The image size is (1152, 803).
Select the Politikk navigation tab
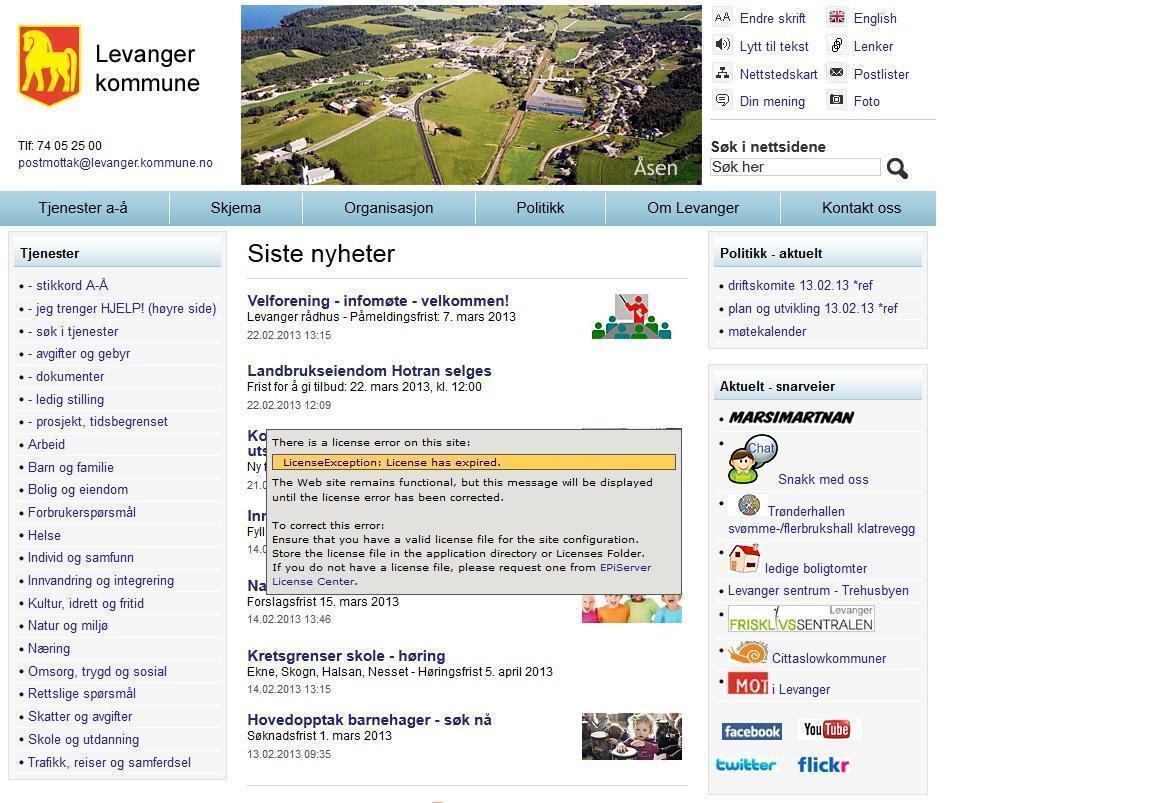point(540,208)
